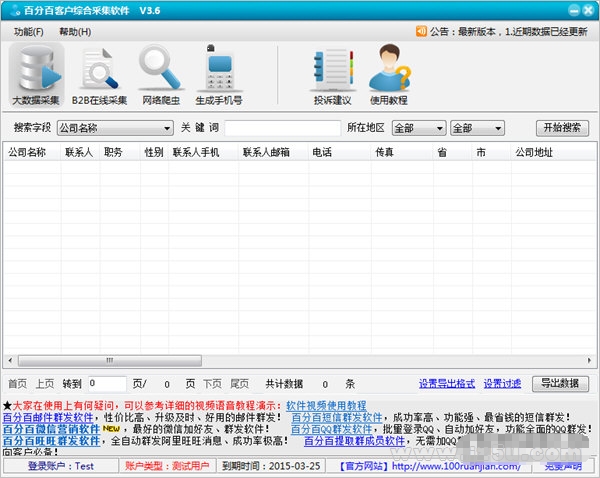Click the 职务 column header

point(120,152)
